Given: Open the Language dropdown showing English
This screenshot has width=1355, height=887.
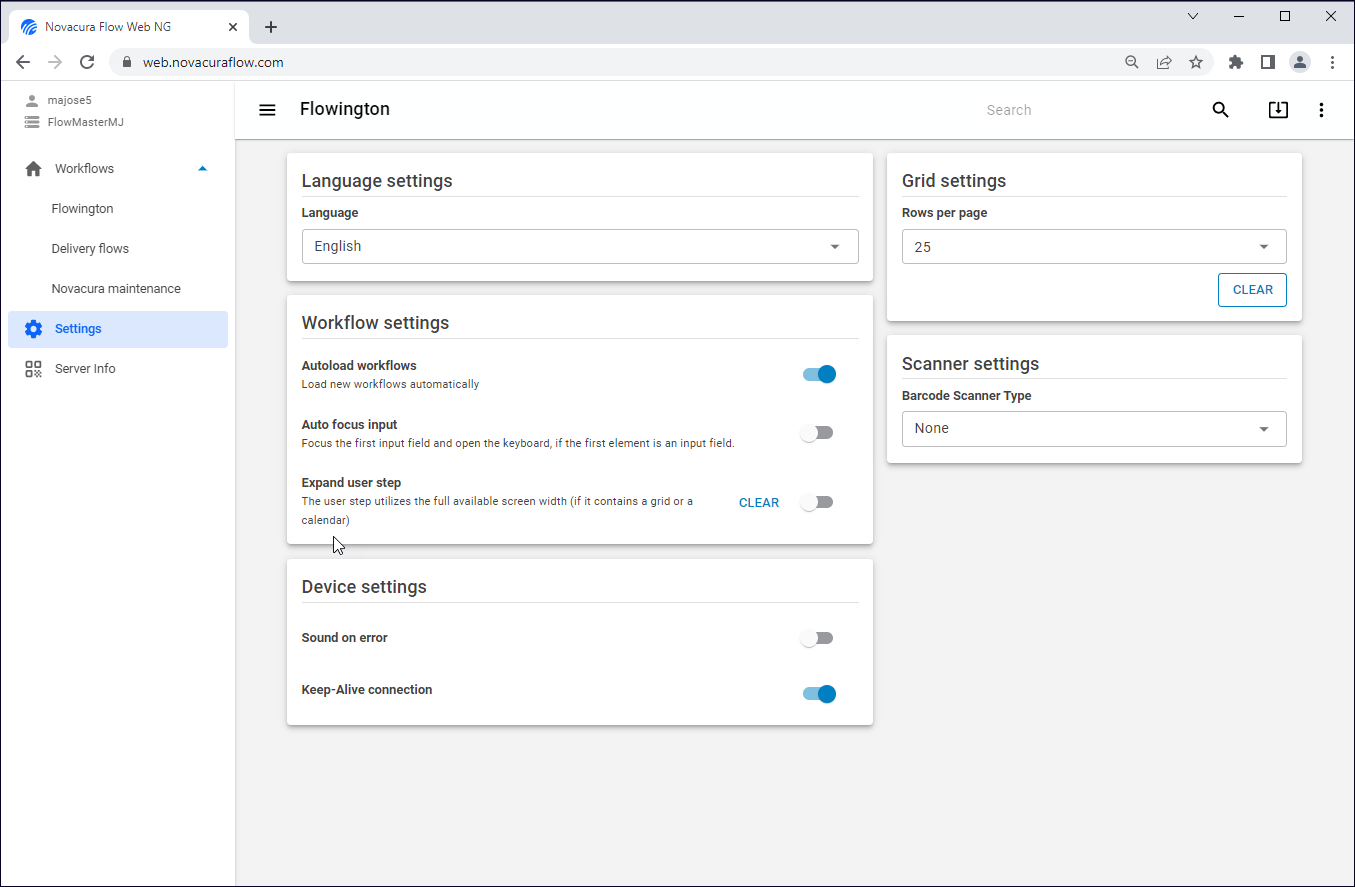Looking at the screenshot, I should [580, 247].
